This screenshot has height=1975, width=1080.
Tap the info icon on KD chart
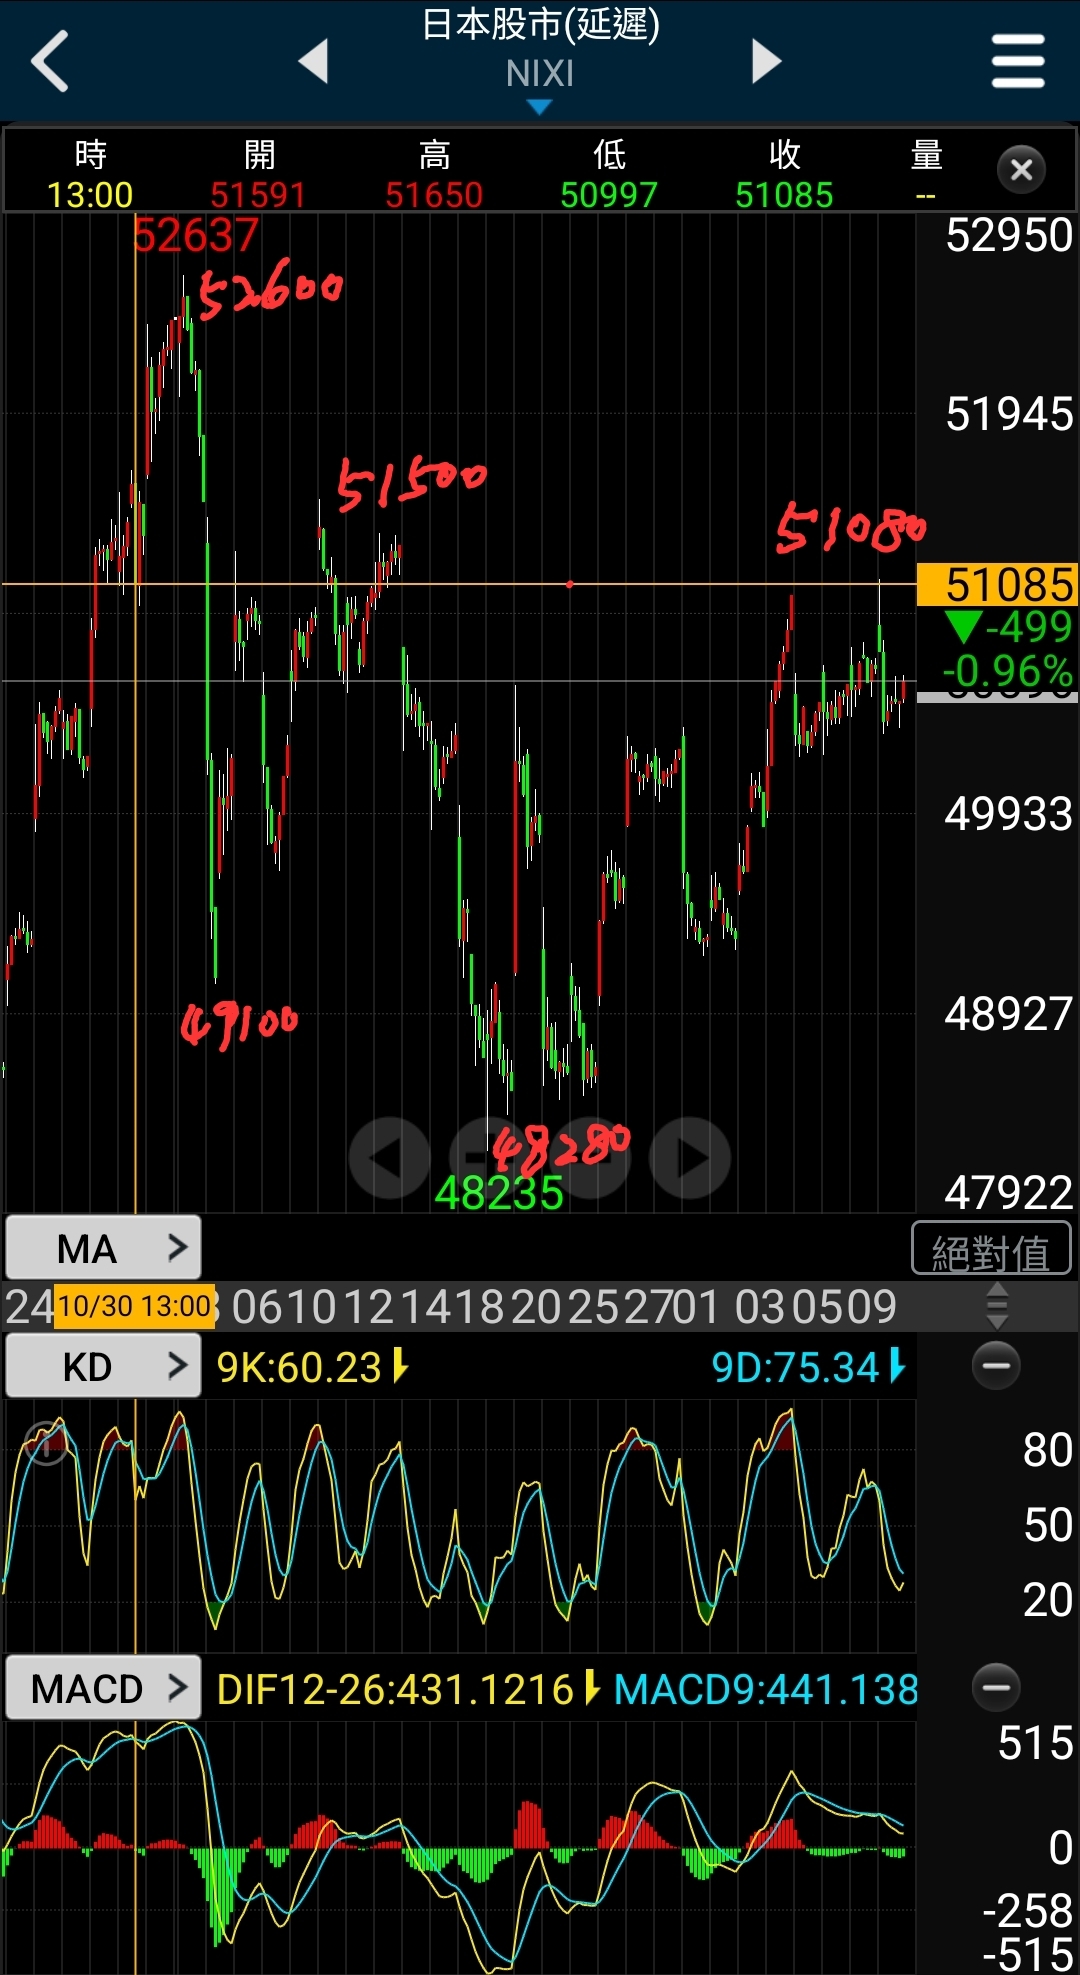pos(45,1443)
